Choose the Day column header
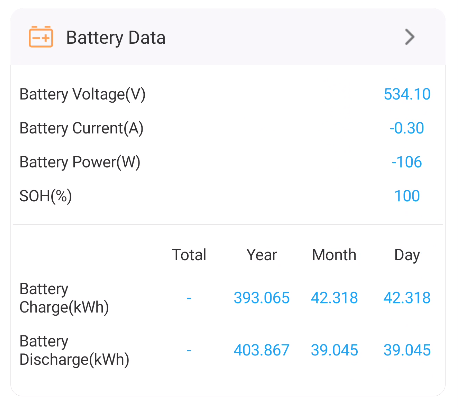The image size is (458, 408). [407, 255]
